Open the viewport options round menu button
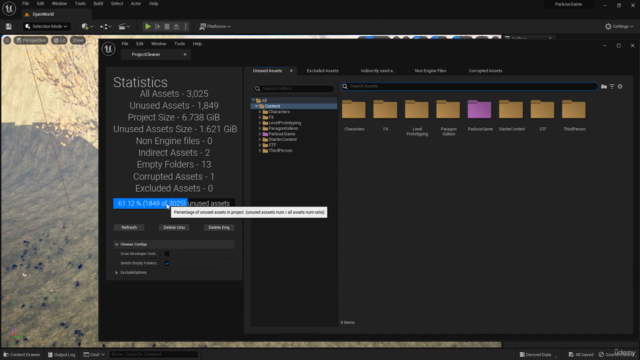Viewport: 640px width, 360px height. [x=7, y=40]
